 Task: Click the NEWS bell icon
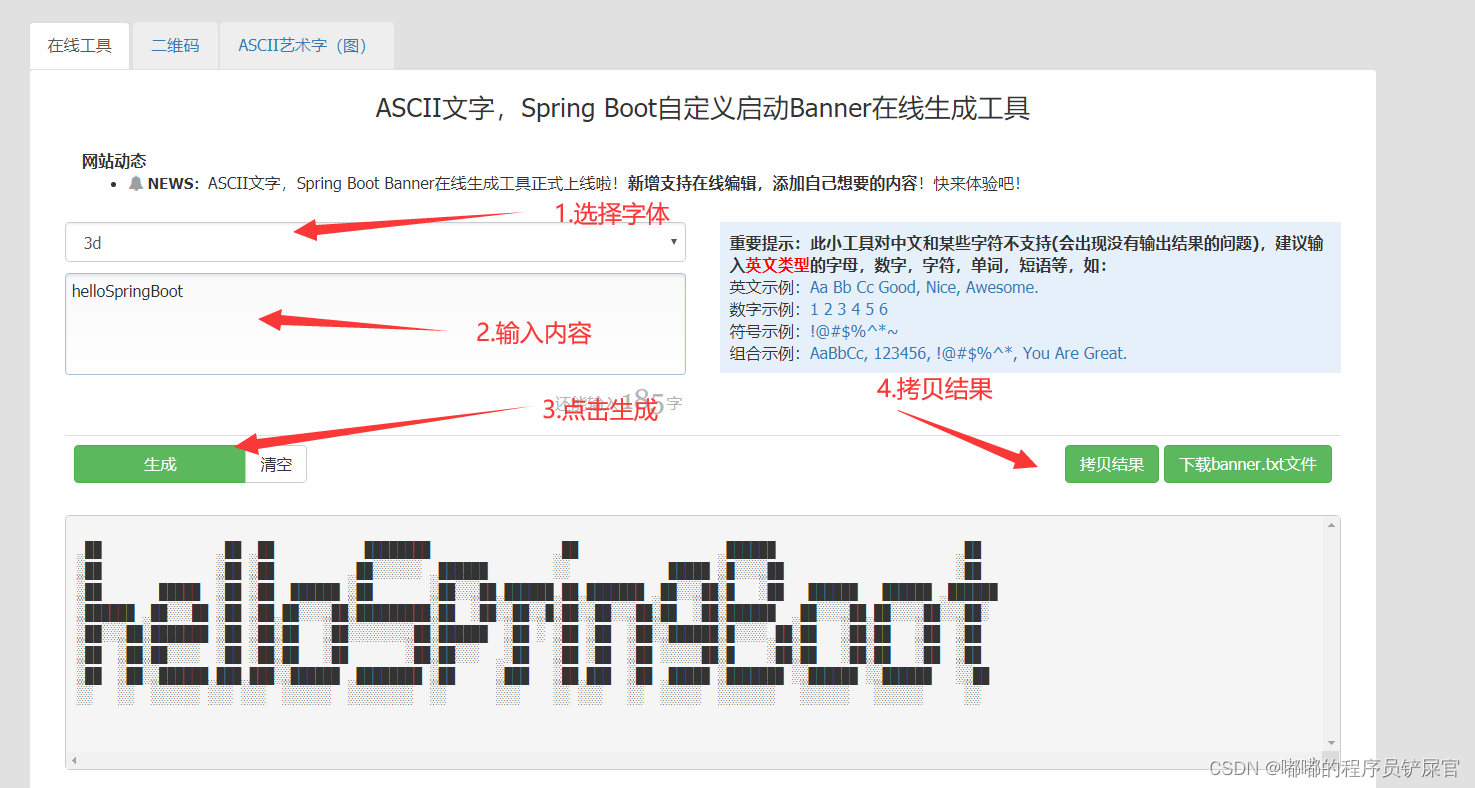pyautogui.click(x=136, y=183)
